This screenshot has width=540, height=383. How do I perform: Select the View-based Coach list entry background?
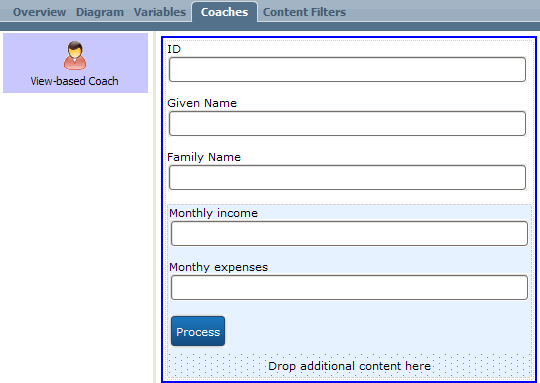pos(75,63)
